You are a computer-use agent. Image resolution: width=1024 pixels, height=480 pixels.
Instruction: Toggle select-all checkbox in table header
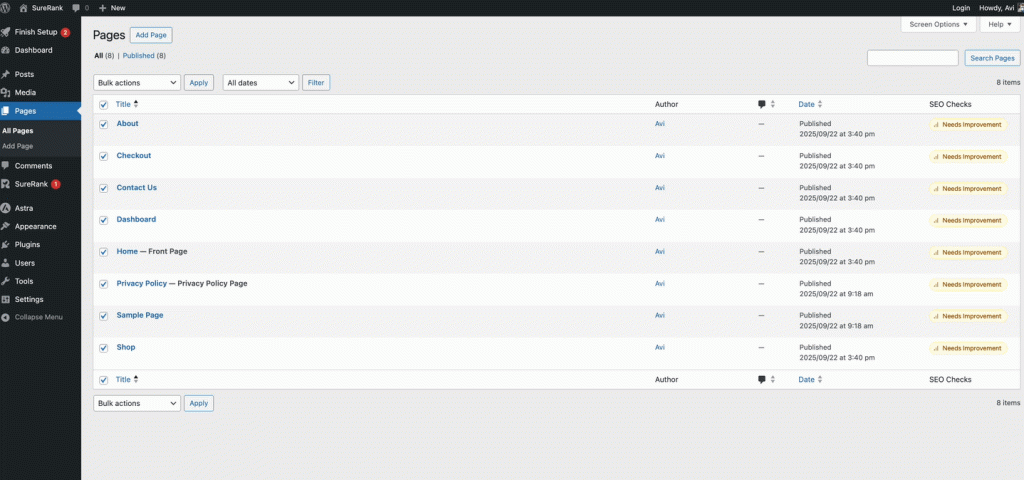click(x=104, y=104)
